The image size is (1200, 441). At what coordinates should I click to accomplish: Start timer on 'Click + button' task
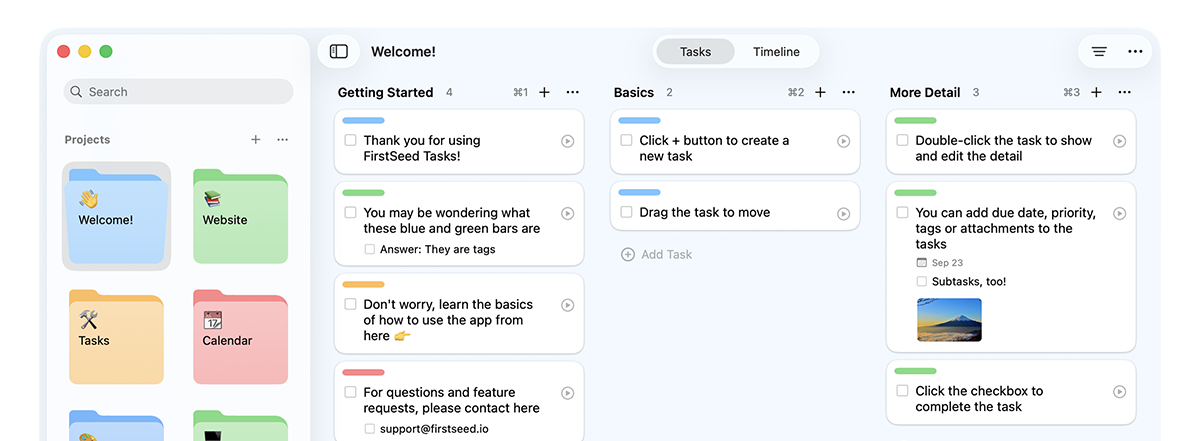pos(843,141)
